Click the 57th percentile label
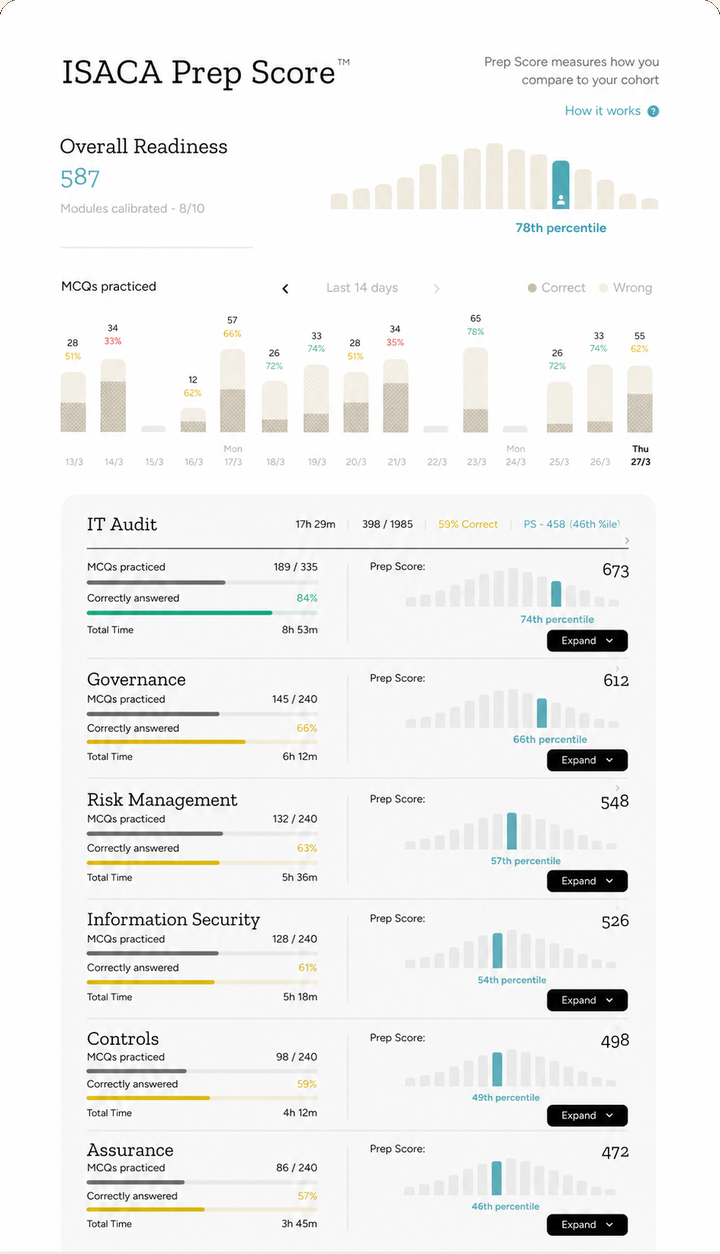The height and width of the screenshot is (1254, 720). (x=525, y=861)
